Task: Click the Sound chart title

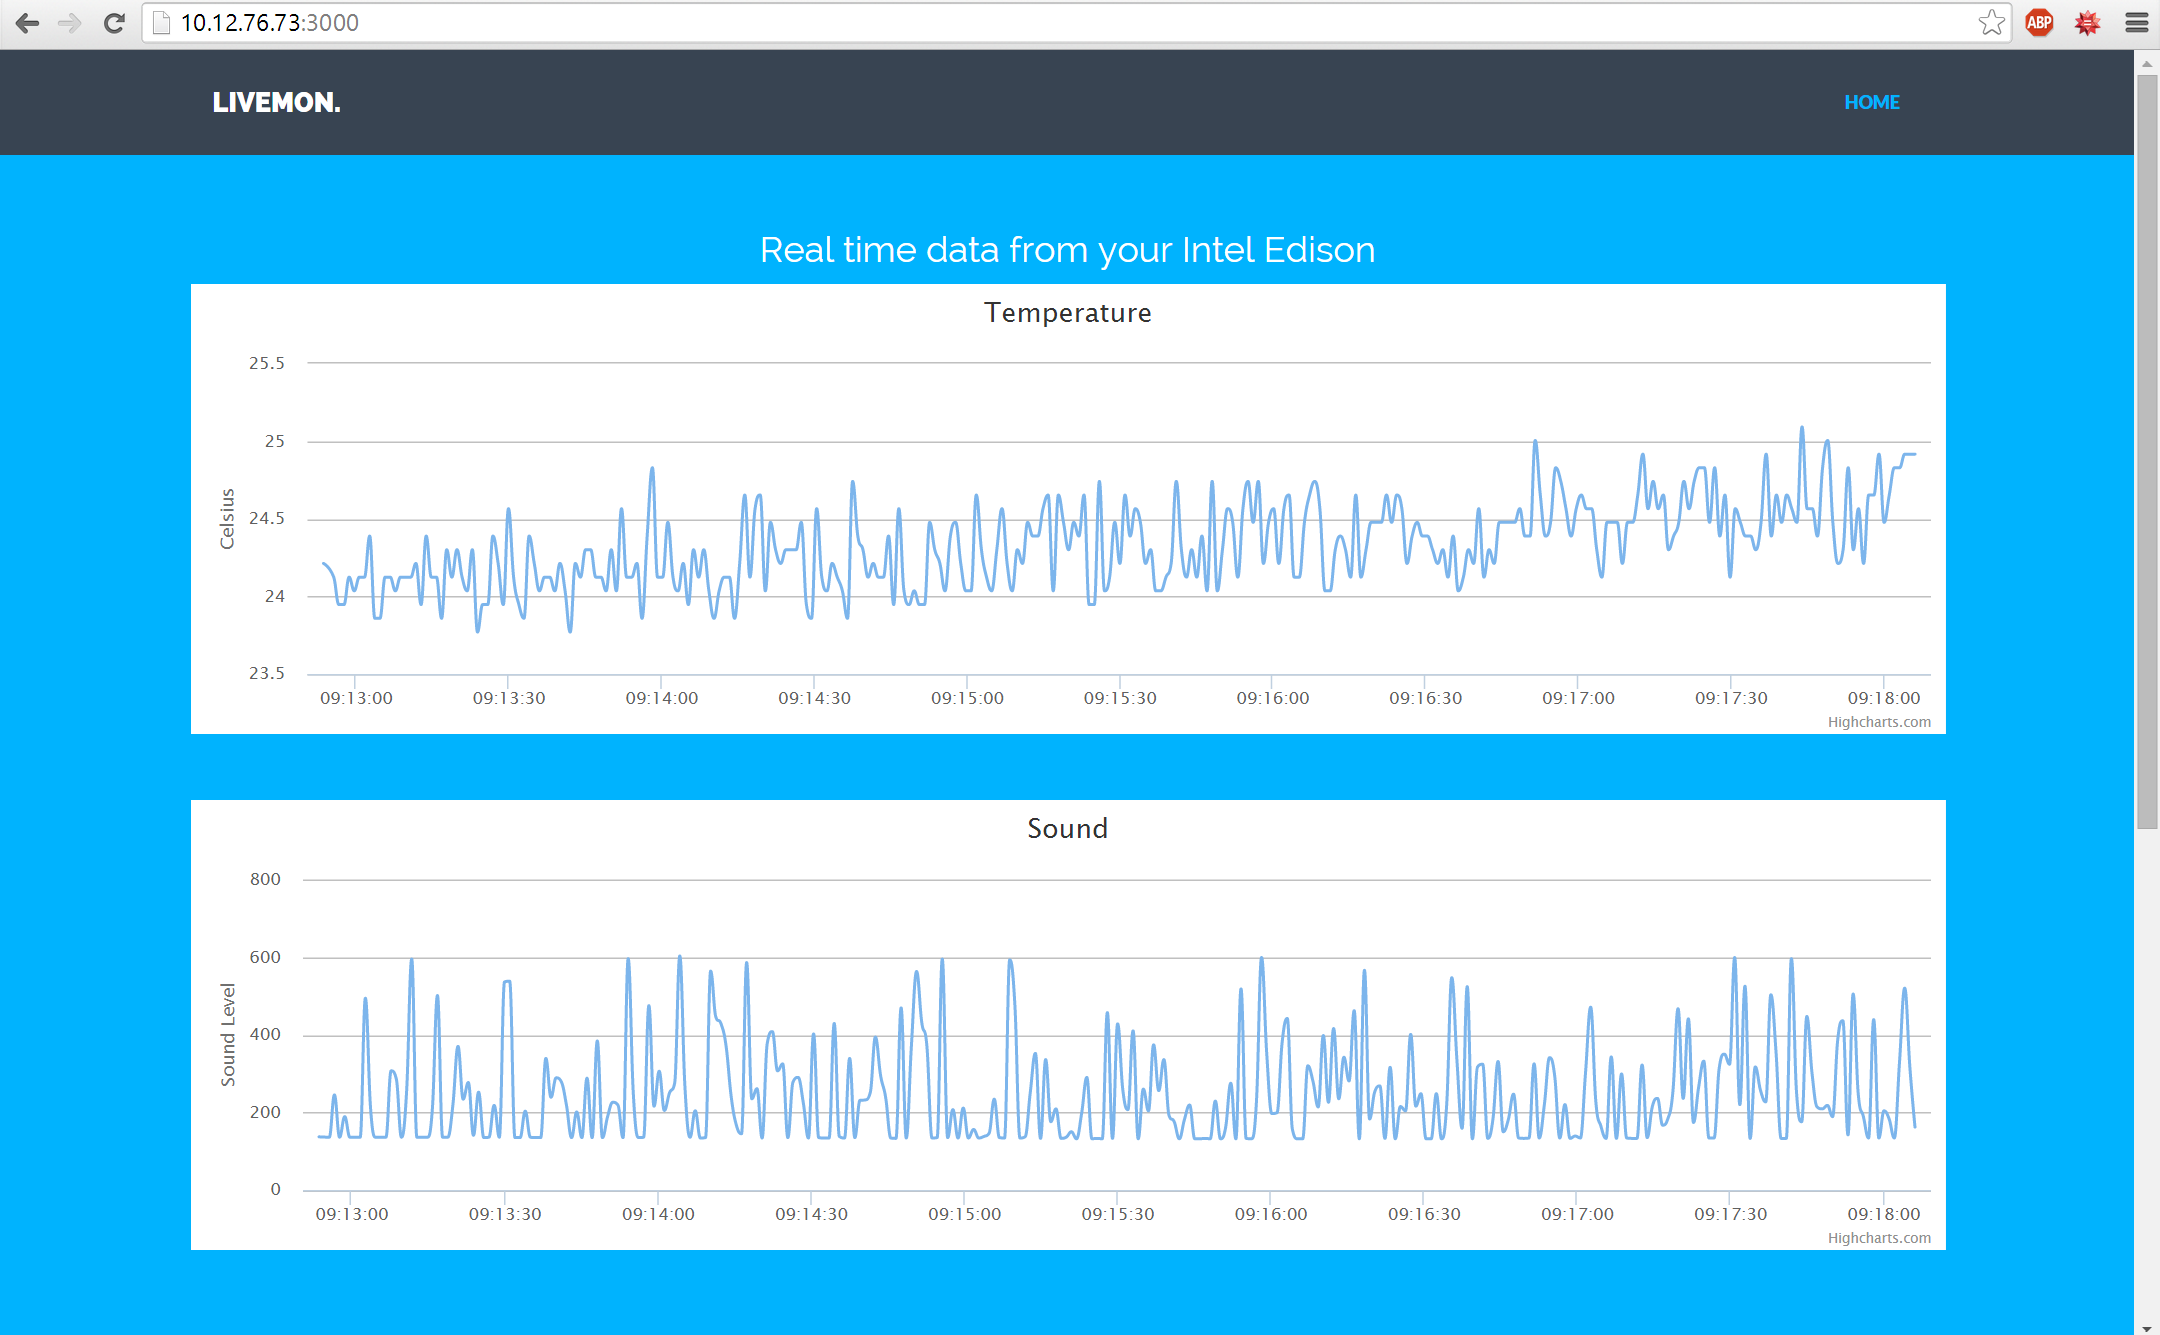Action: tap(1067, 829)
